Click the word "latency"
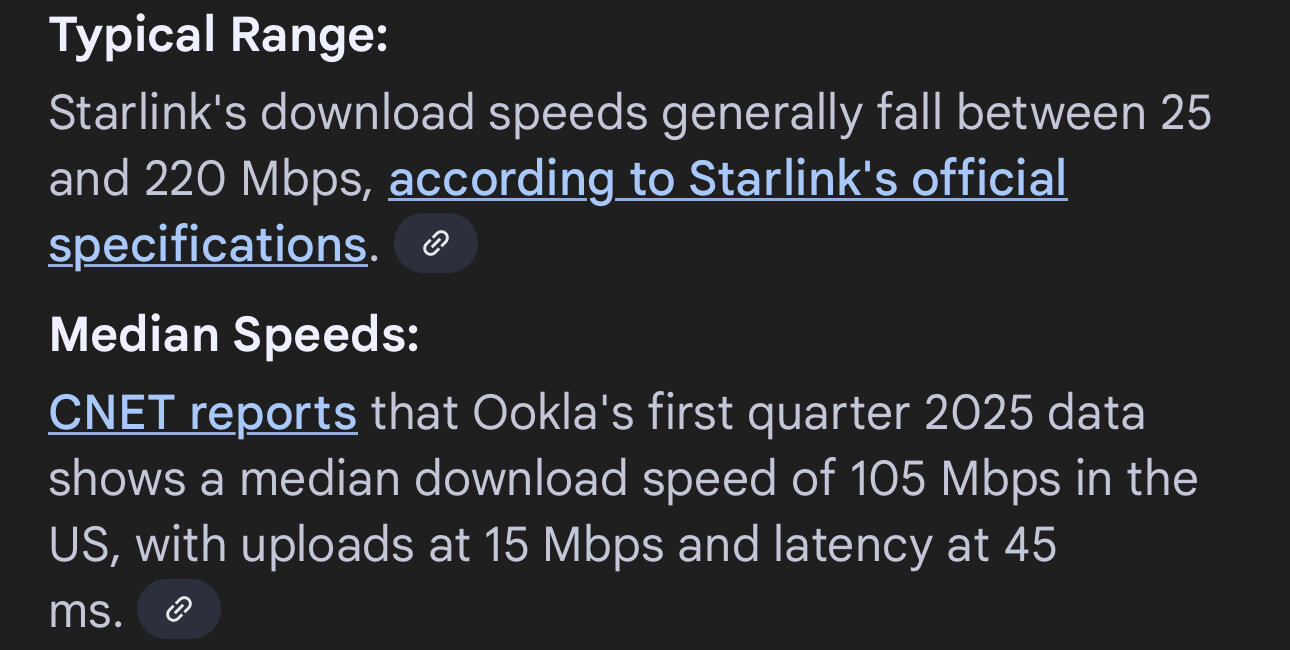Viewport: 1290px width, 650px height. (x=839, y=547)
